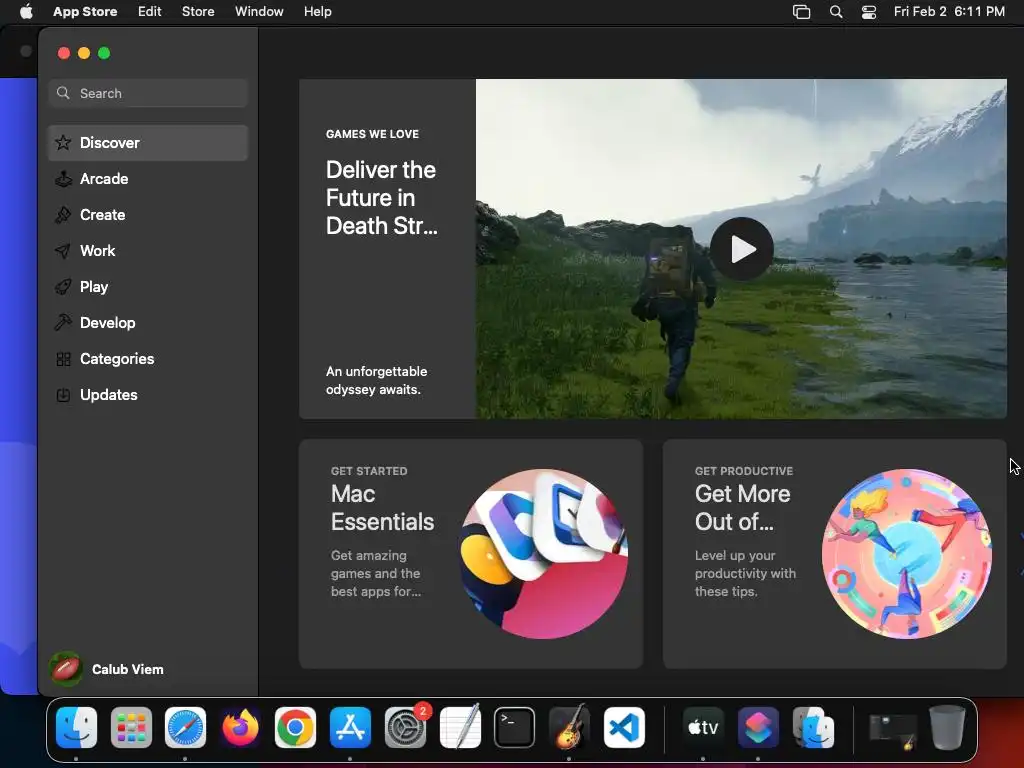
Task: Launch Firefox from the Dock
Action: [240, 728]
